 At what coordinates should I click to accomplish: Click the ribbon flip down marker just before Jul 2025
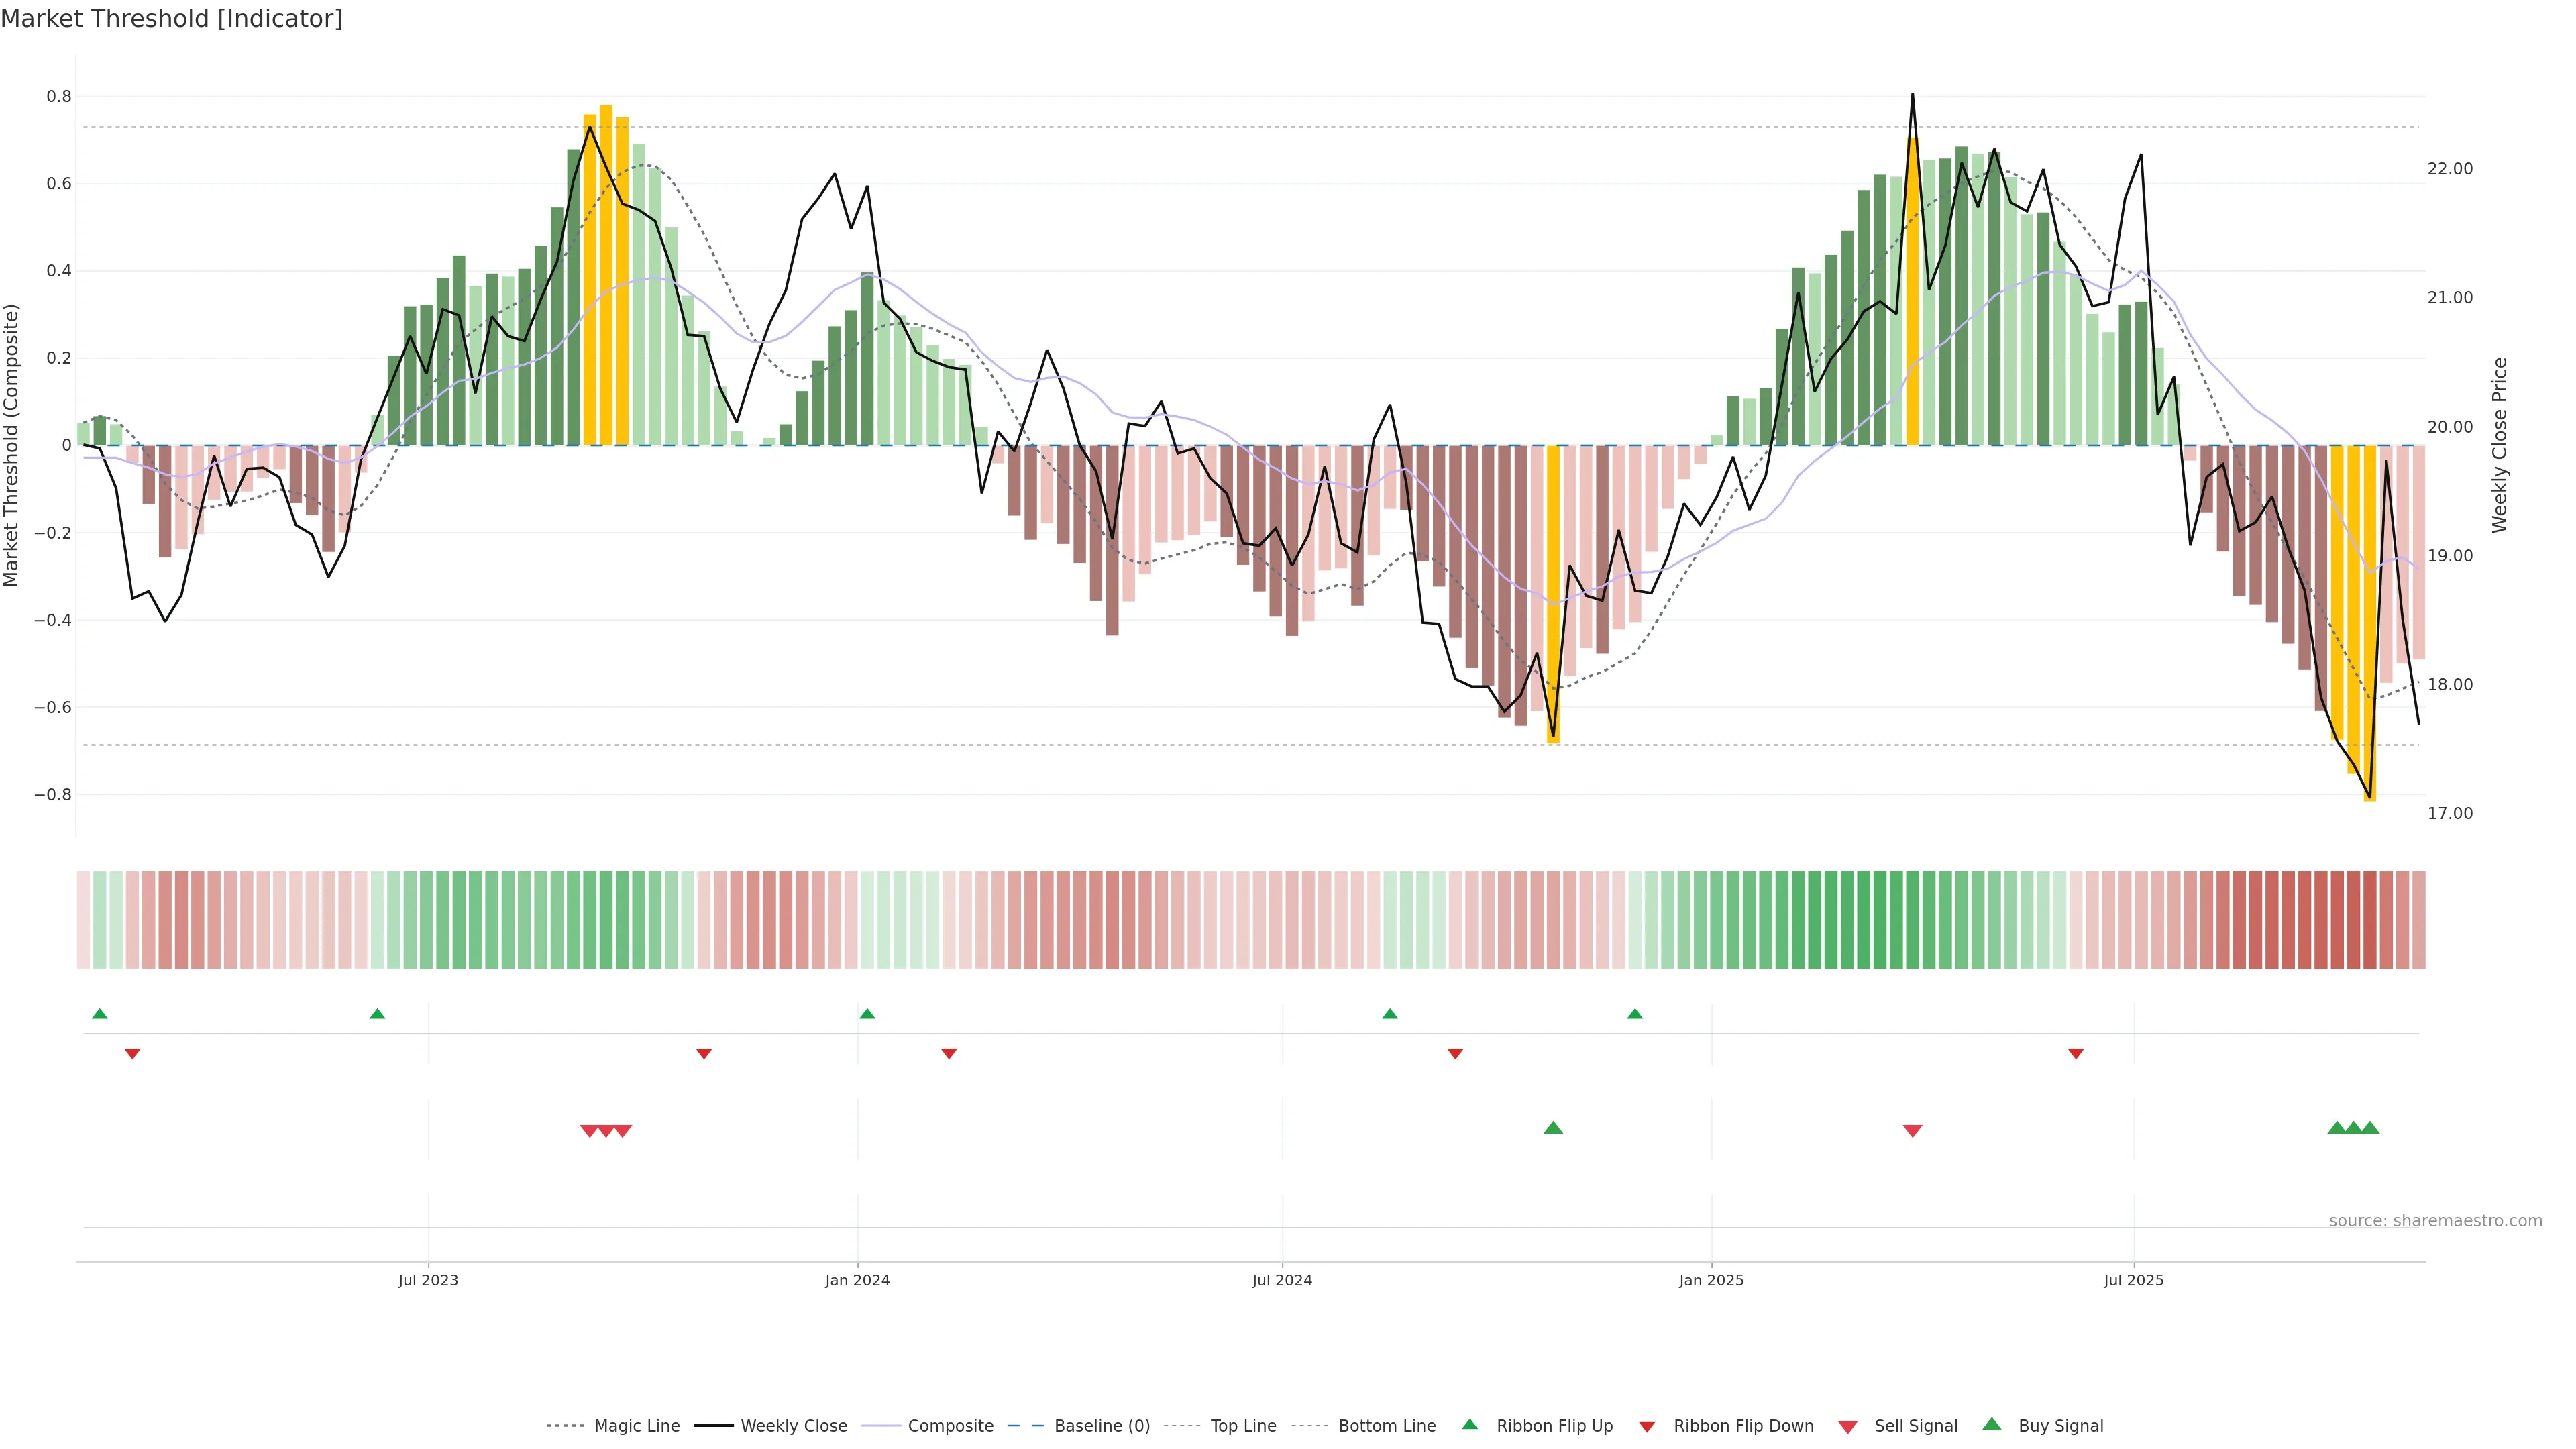[2076, 1054]
